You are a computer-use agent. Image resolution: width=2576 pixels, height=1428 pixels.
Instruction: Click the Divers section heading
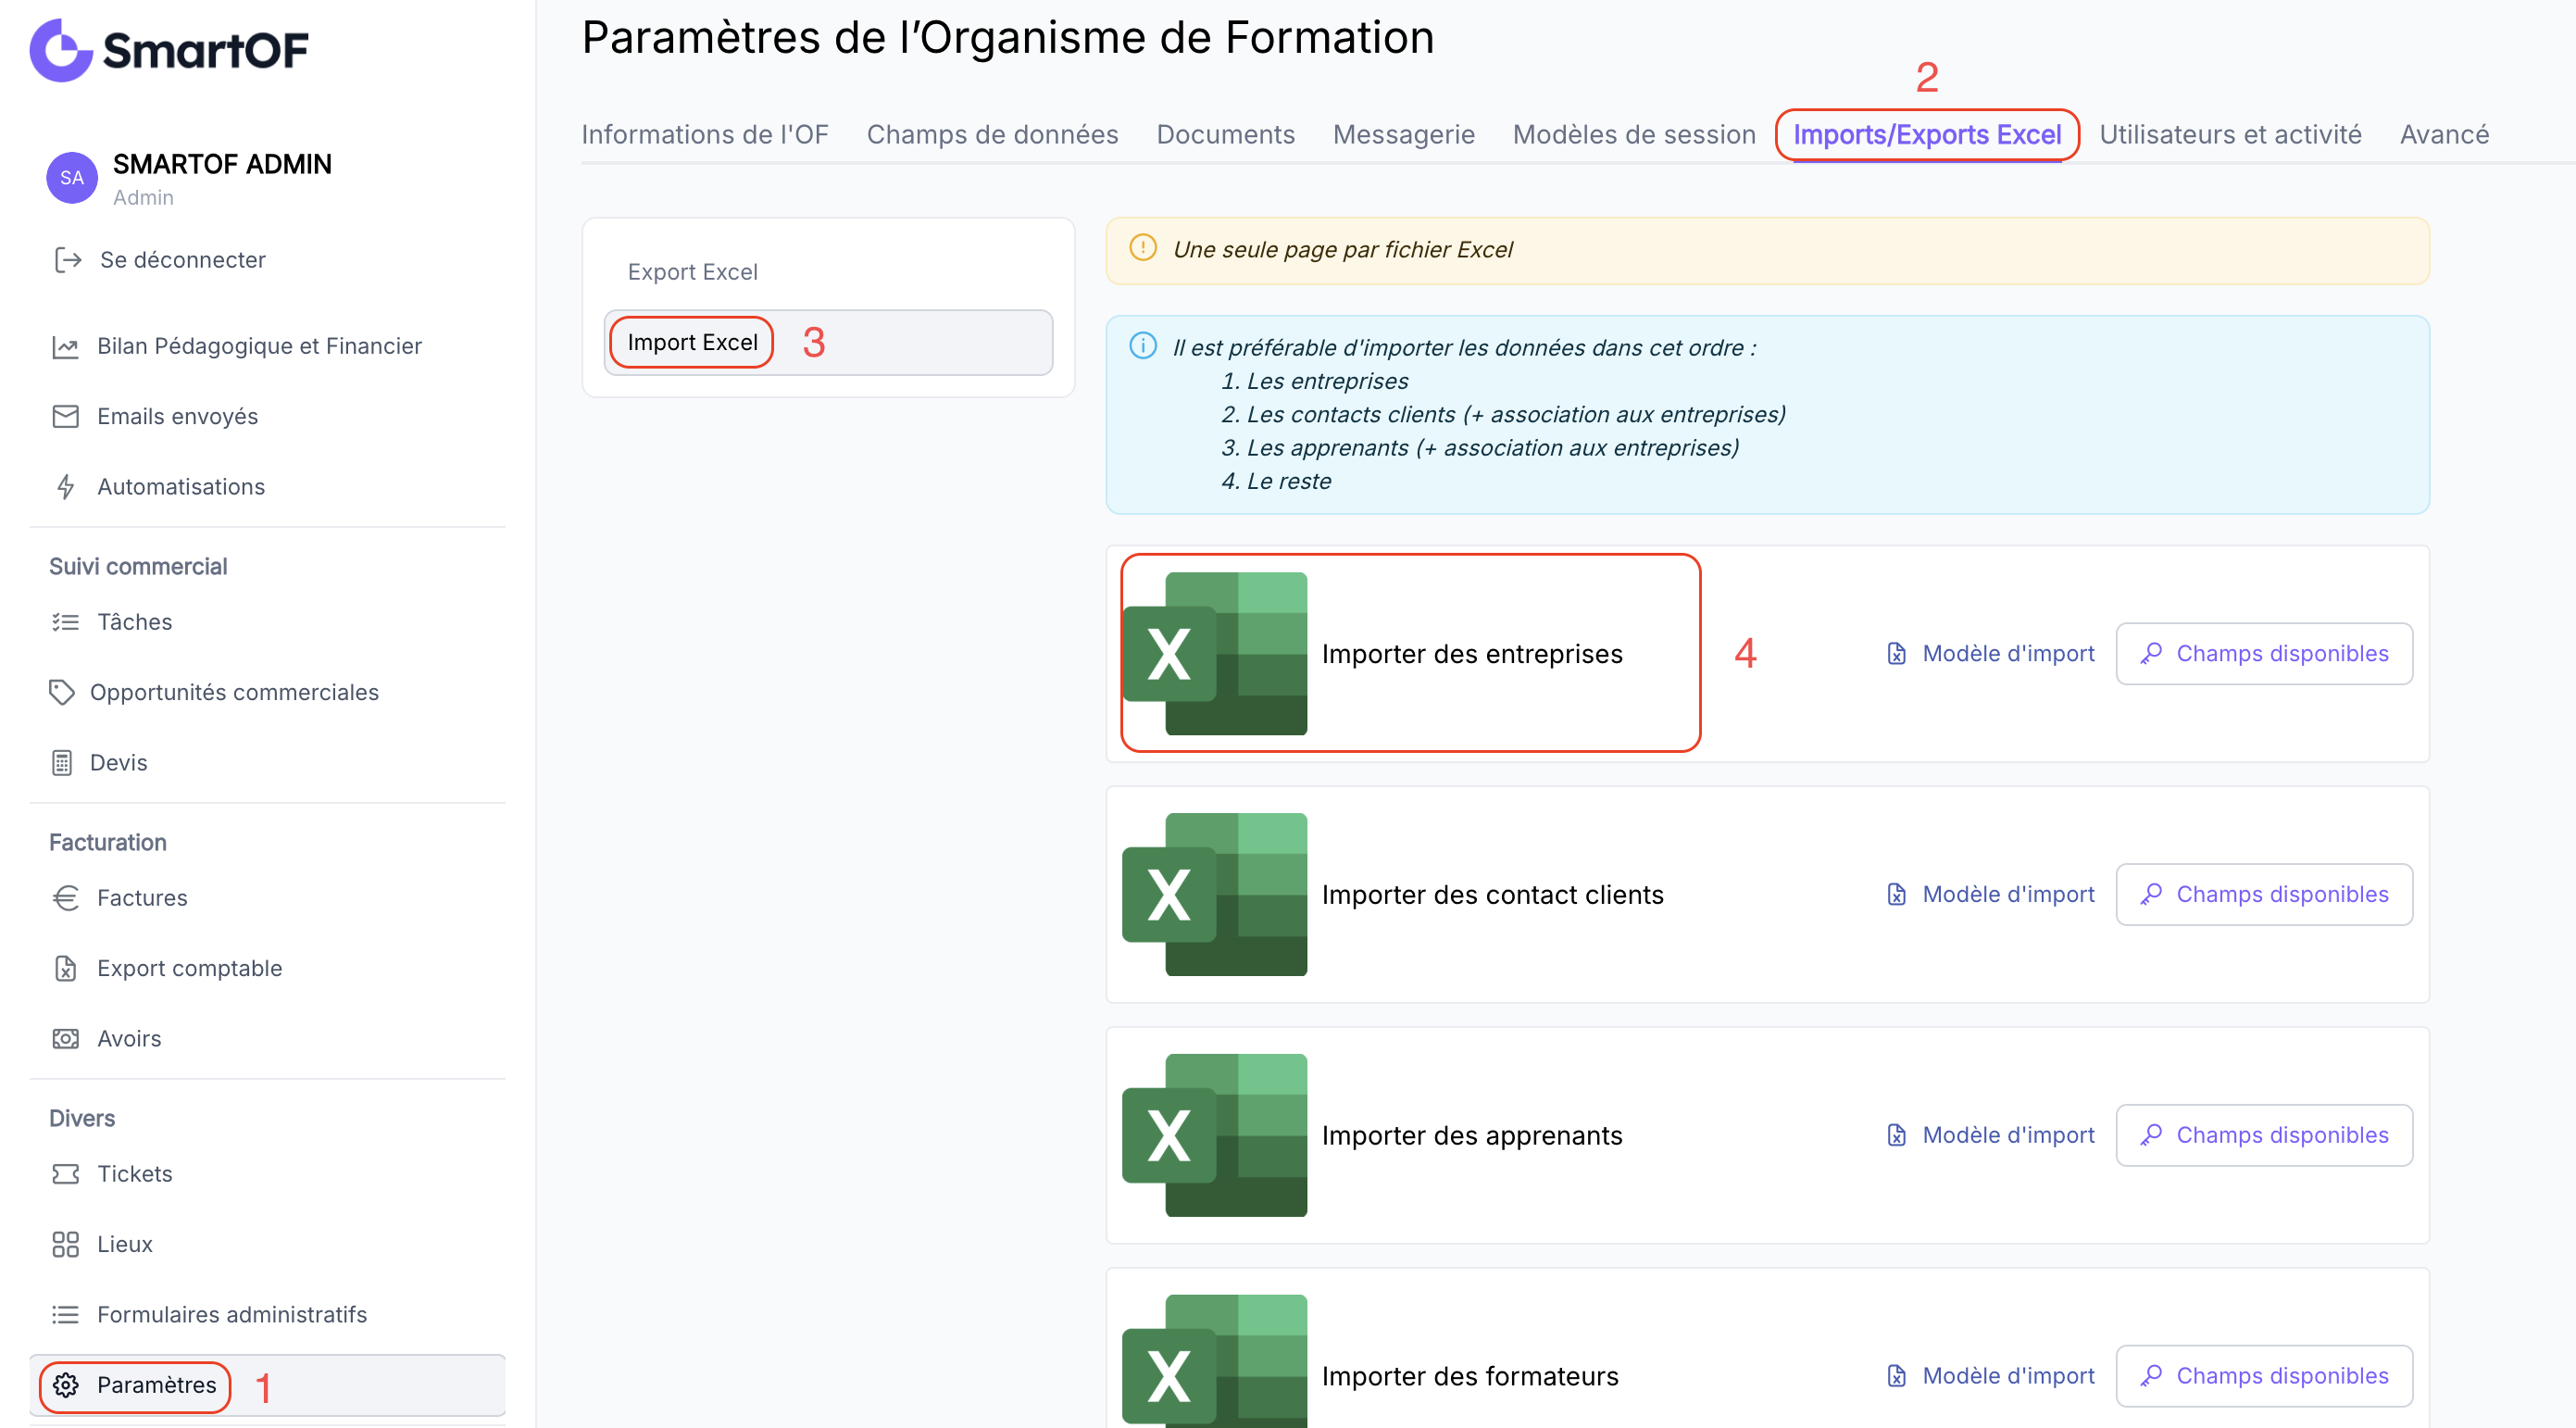(82, 1118)
